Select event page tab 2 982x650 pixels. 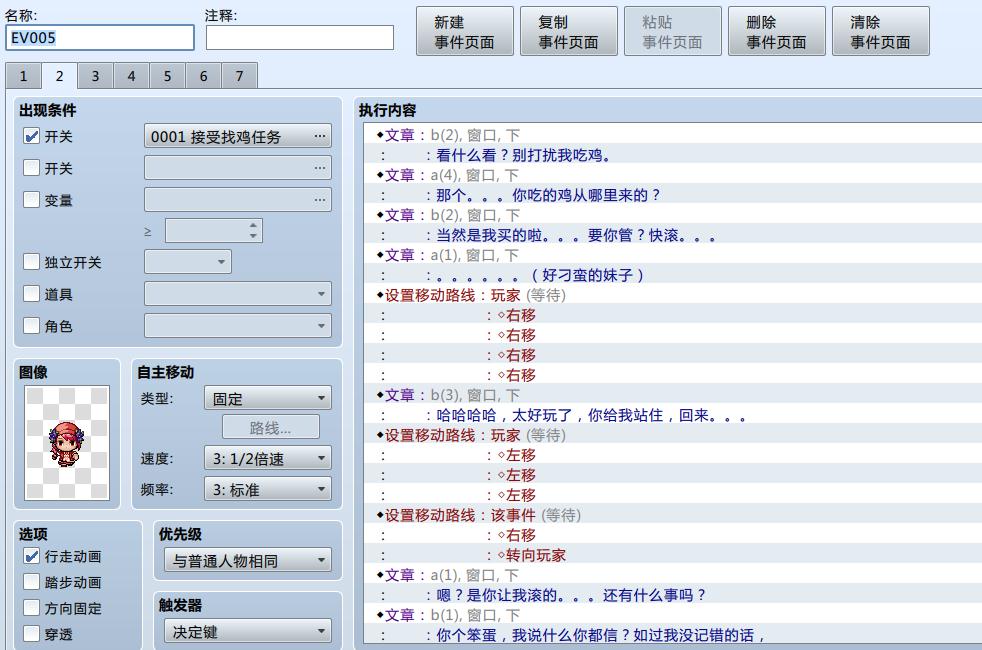point(59,76)
